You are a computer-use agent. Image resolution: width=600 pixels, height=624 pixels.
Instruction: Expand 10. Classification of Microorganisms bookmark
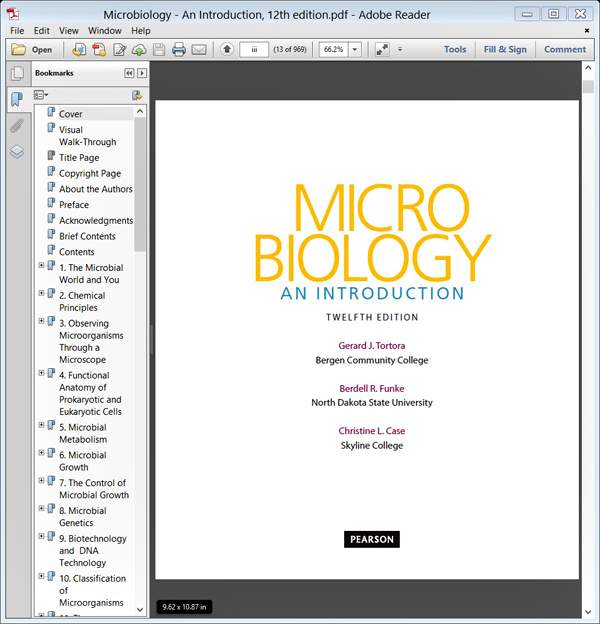coord(41,576)
